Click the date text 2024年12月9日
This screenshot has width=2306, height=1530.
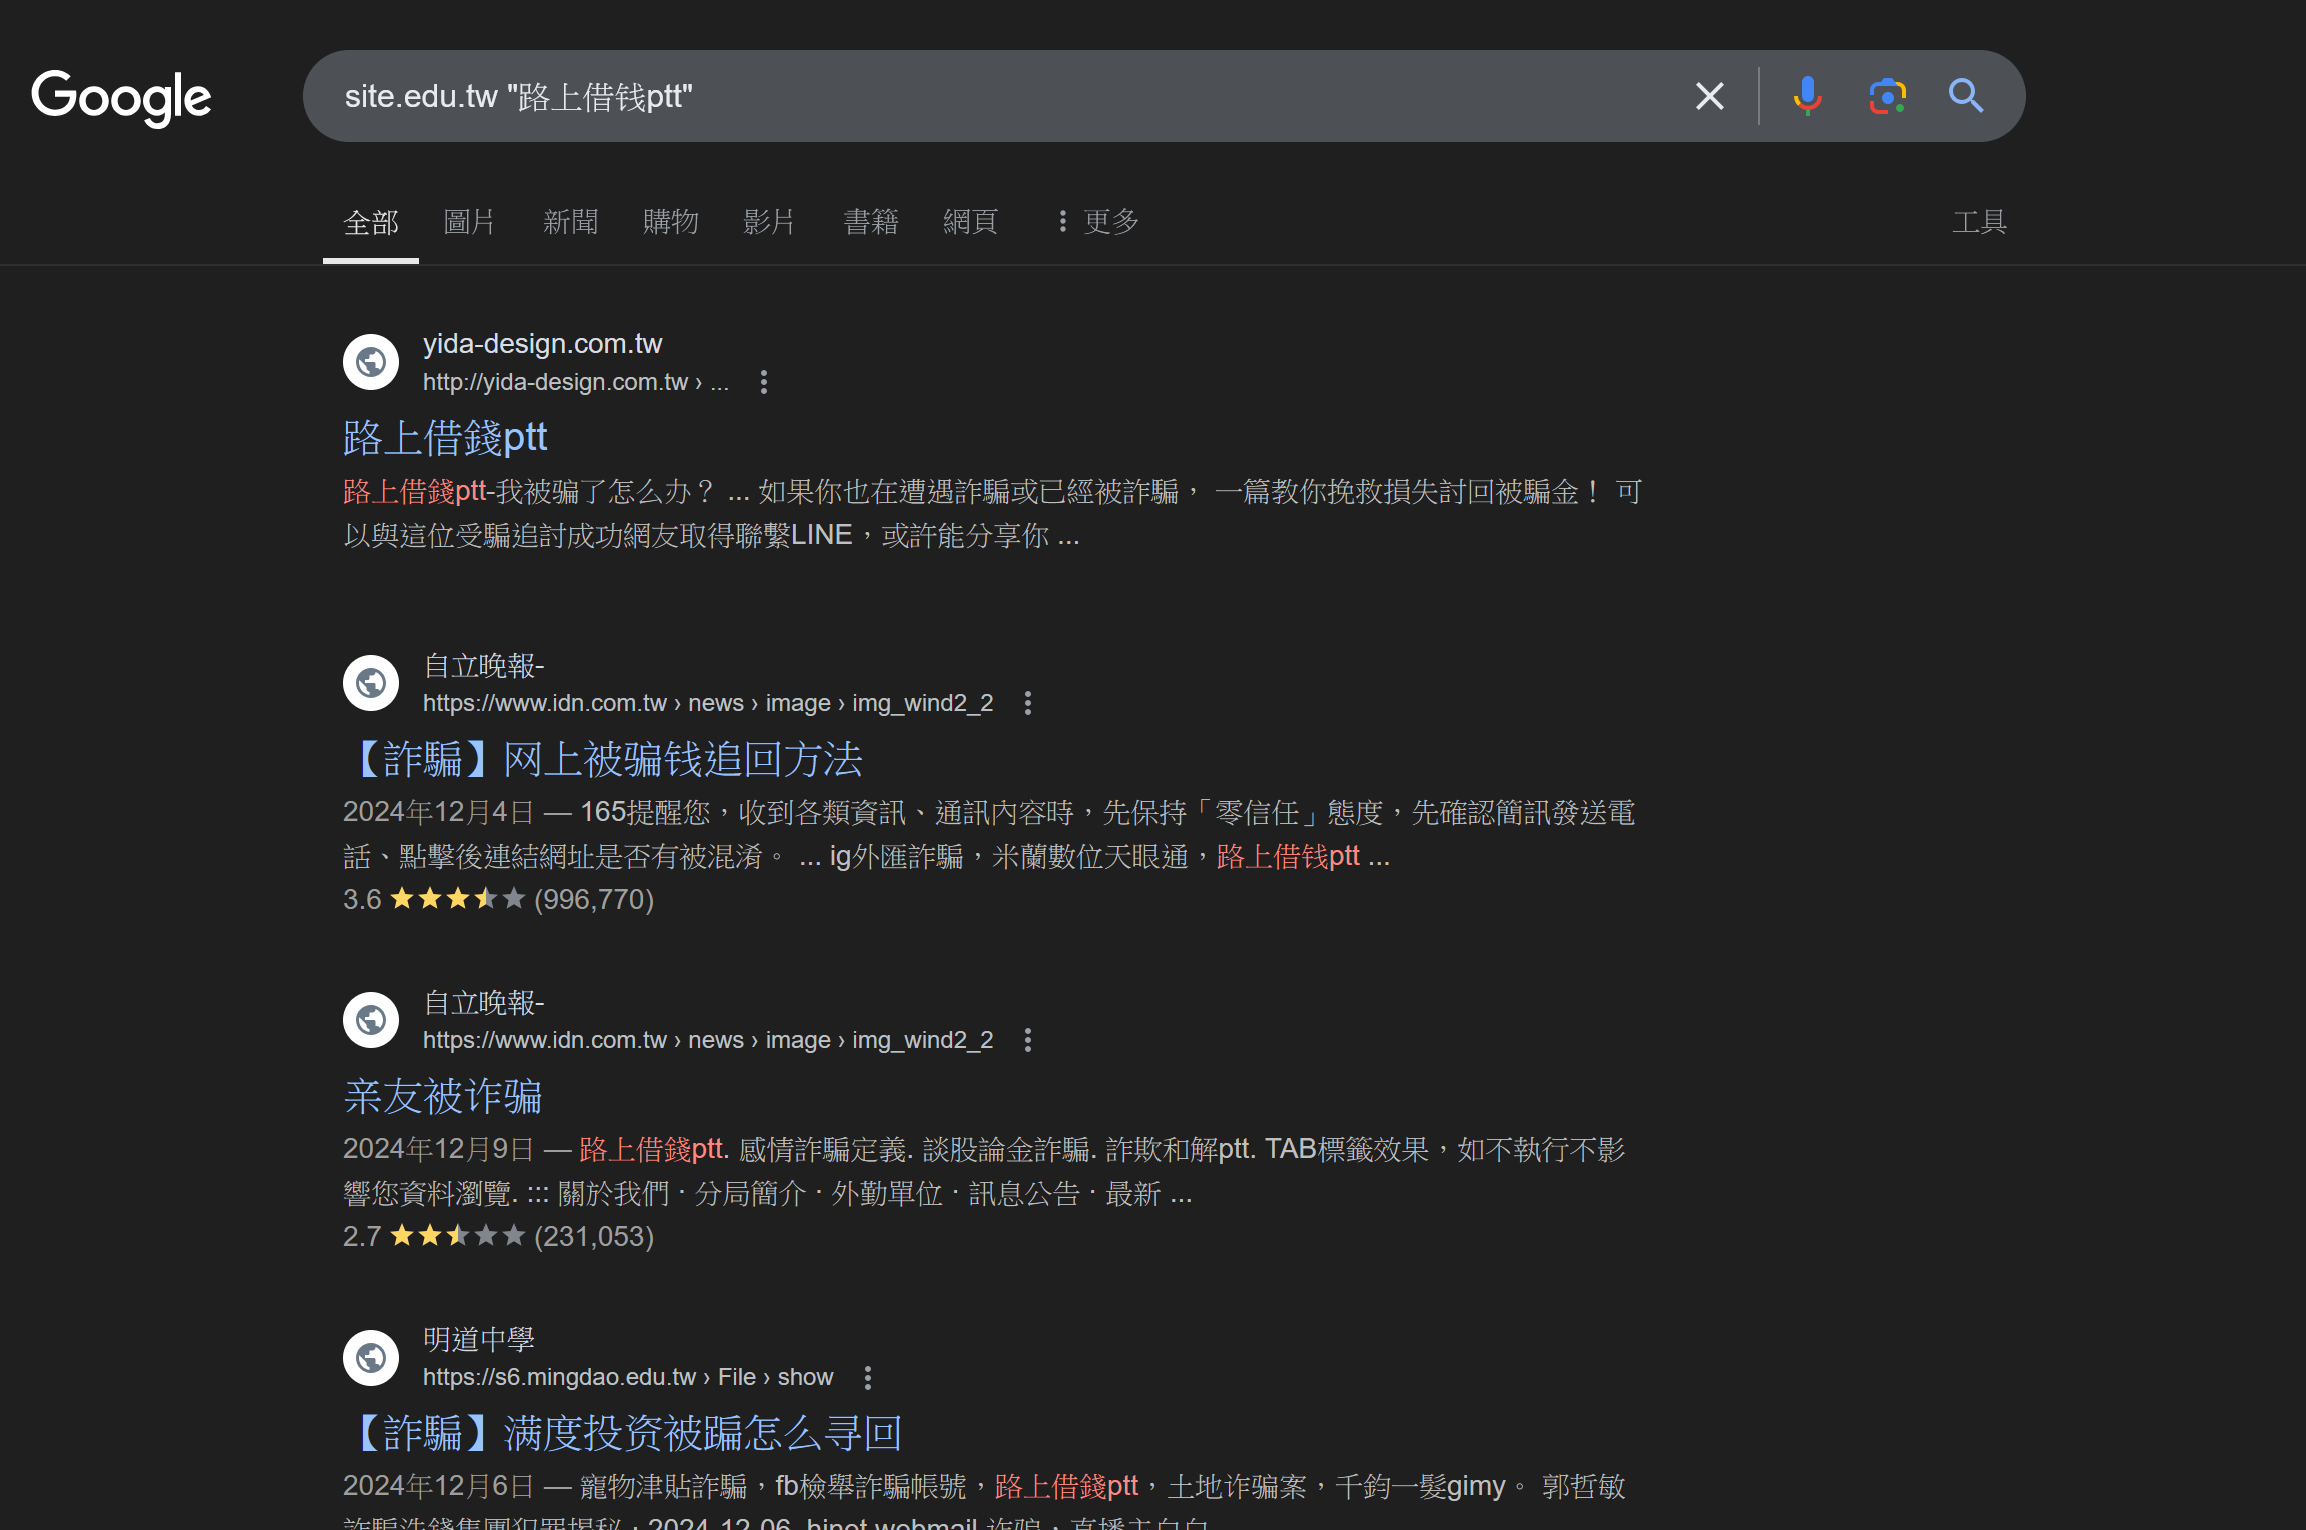pos(439,1149)
